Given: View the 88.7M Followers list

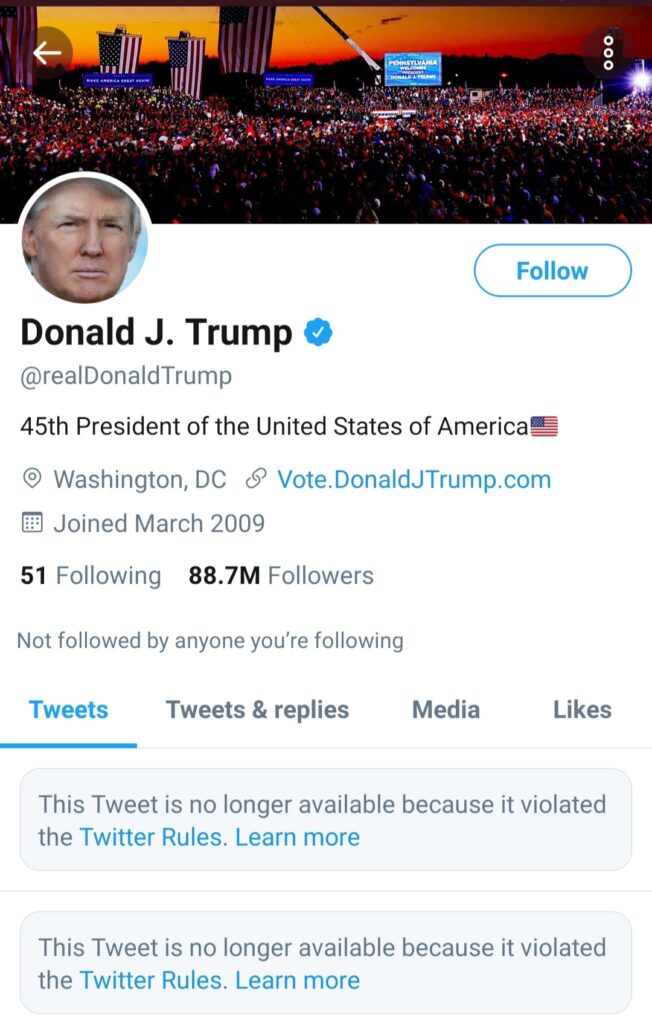Looking at the screenshot, I should pos(281,575).
